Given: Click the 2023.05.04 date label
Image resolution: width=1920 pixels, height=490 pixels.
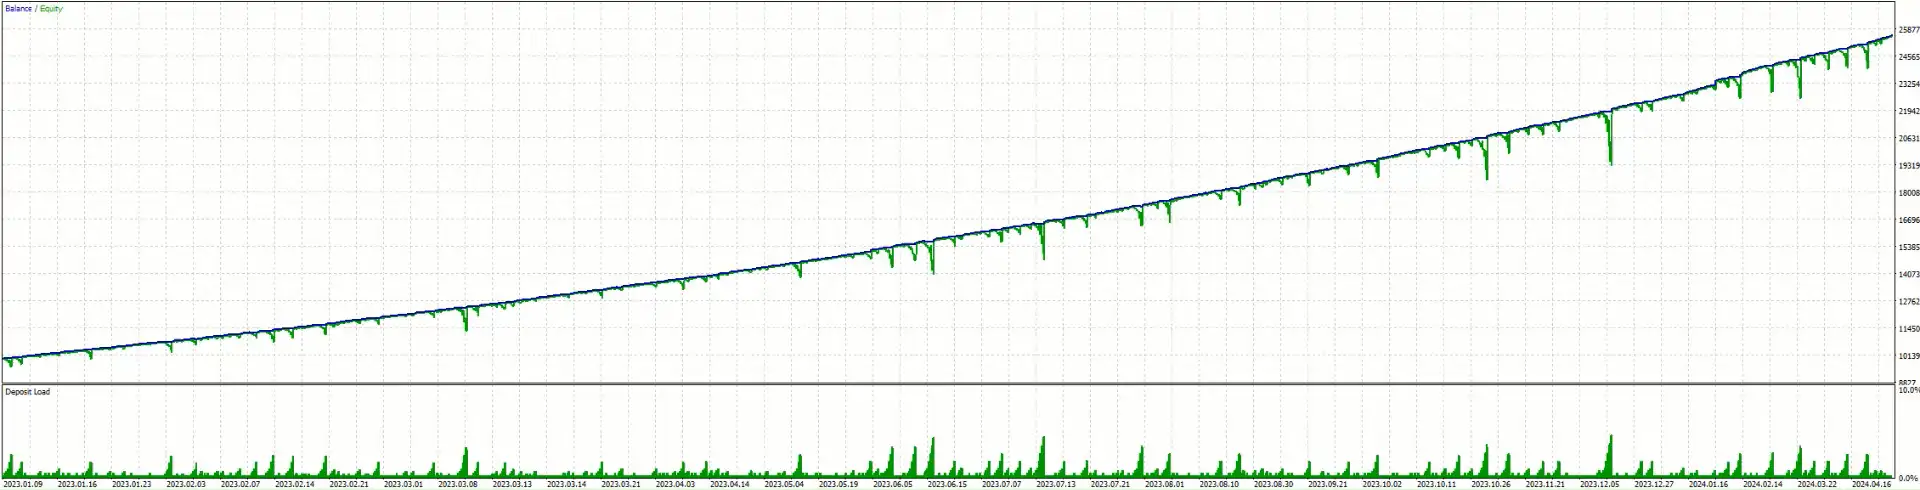Looking at the screenshot, I should coord(785,484).
